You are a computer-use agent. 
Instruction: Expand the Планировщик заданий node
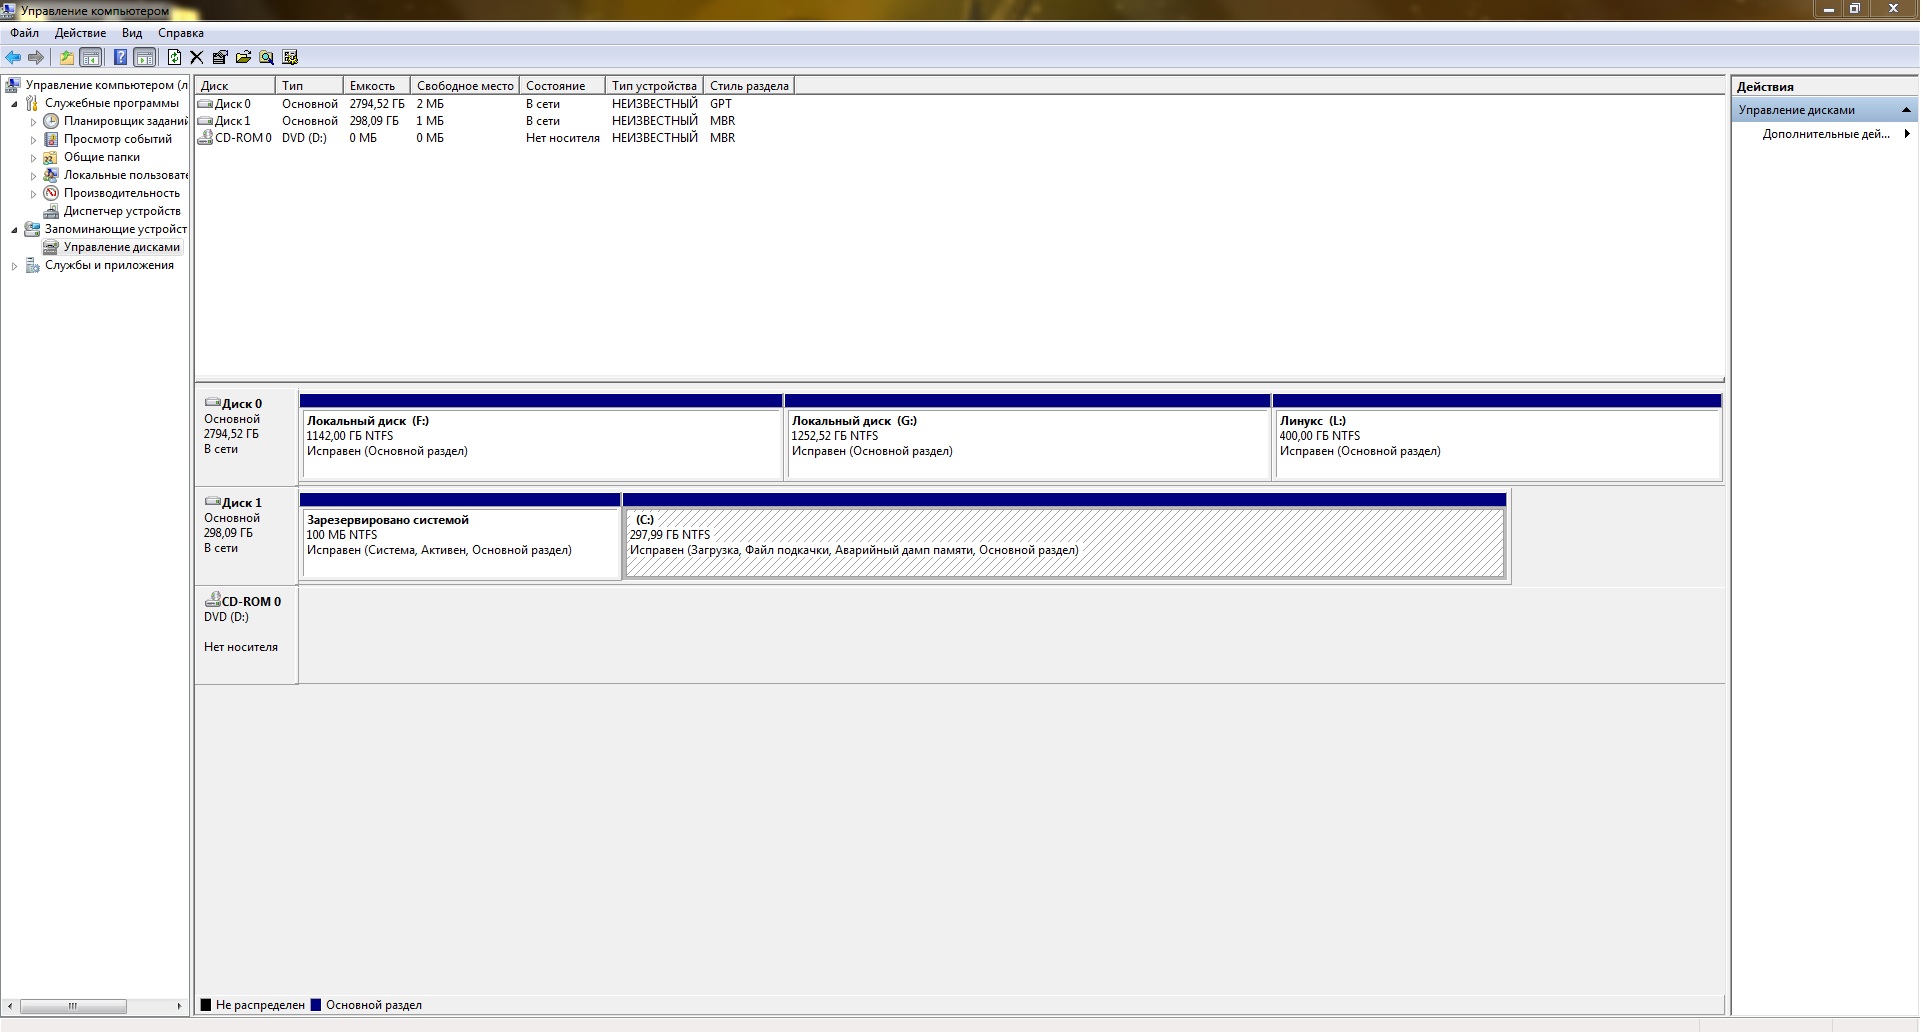click(33, 122)
